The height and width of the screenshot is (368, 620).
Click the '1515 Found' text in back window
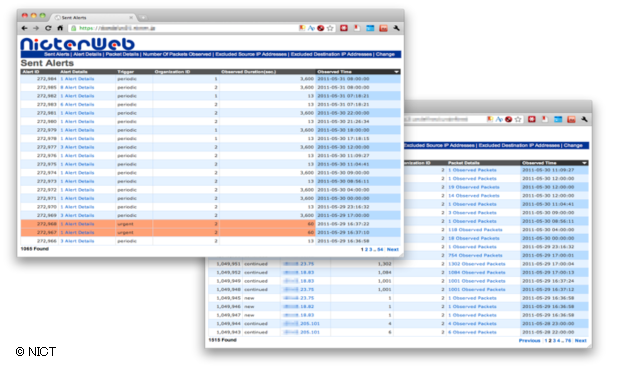click(223, 340)
